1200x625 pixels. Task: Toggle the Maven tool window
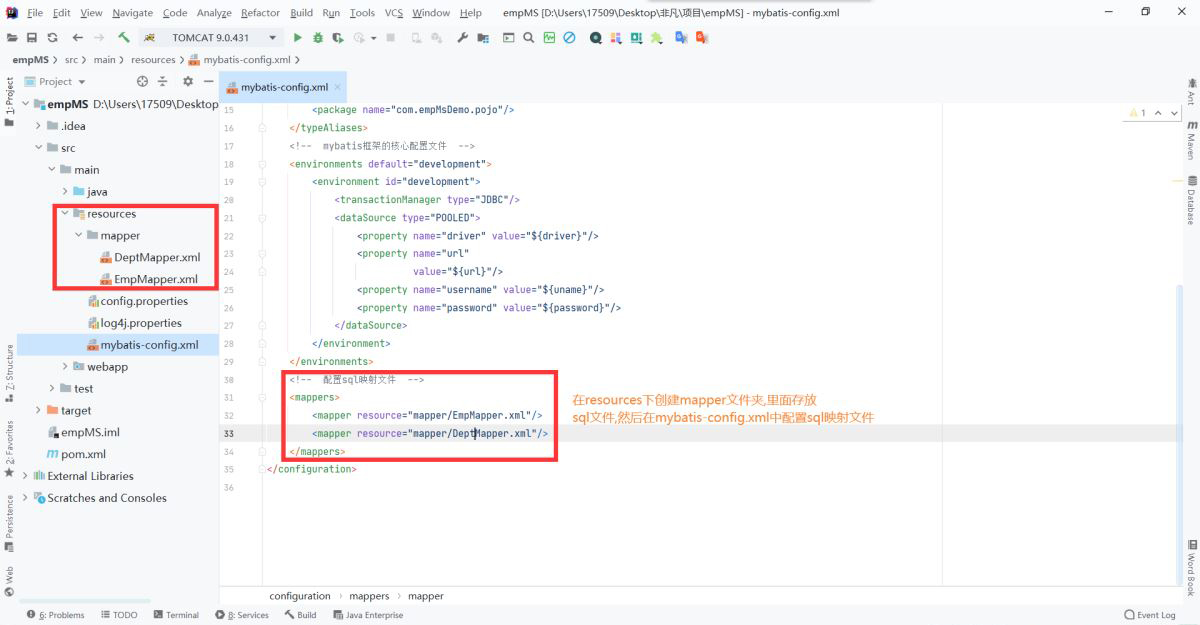click(1191, 140)
